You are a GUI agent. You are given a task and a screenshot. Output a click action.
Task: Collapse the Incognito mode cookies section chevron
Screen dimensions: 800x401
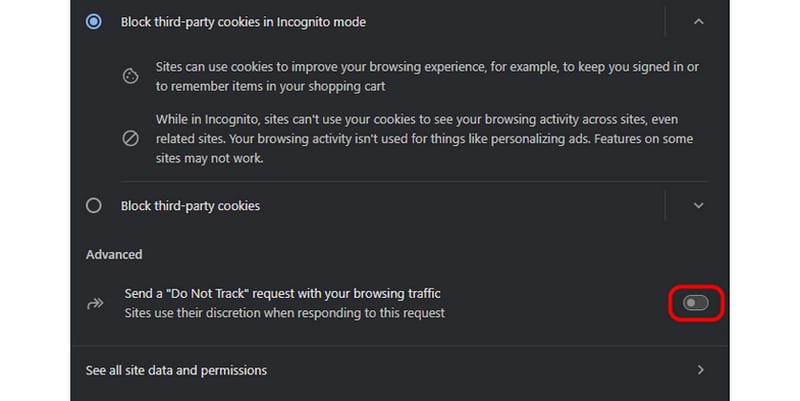click(699, 21)
